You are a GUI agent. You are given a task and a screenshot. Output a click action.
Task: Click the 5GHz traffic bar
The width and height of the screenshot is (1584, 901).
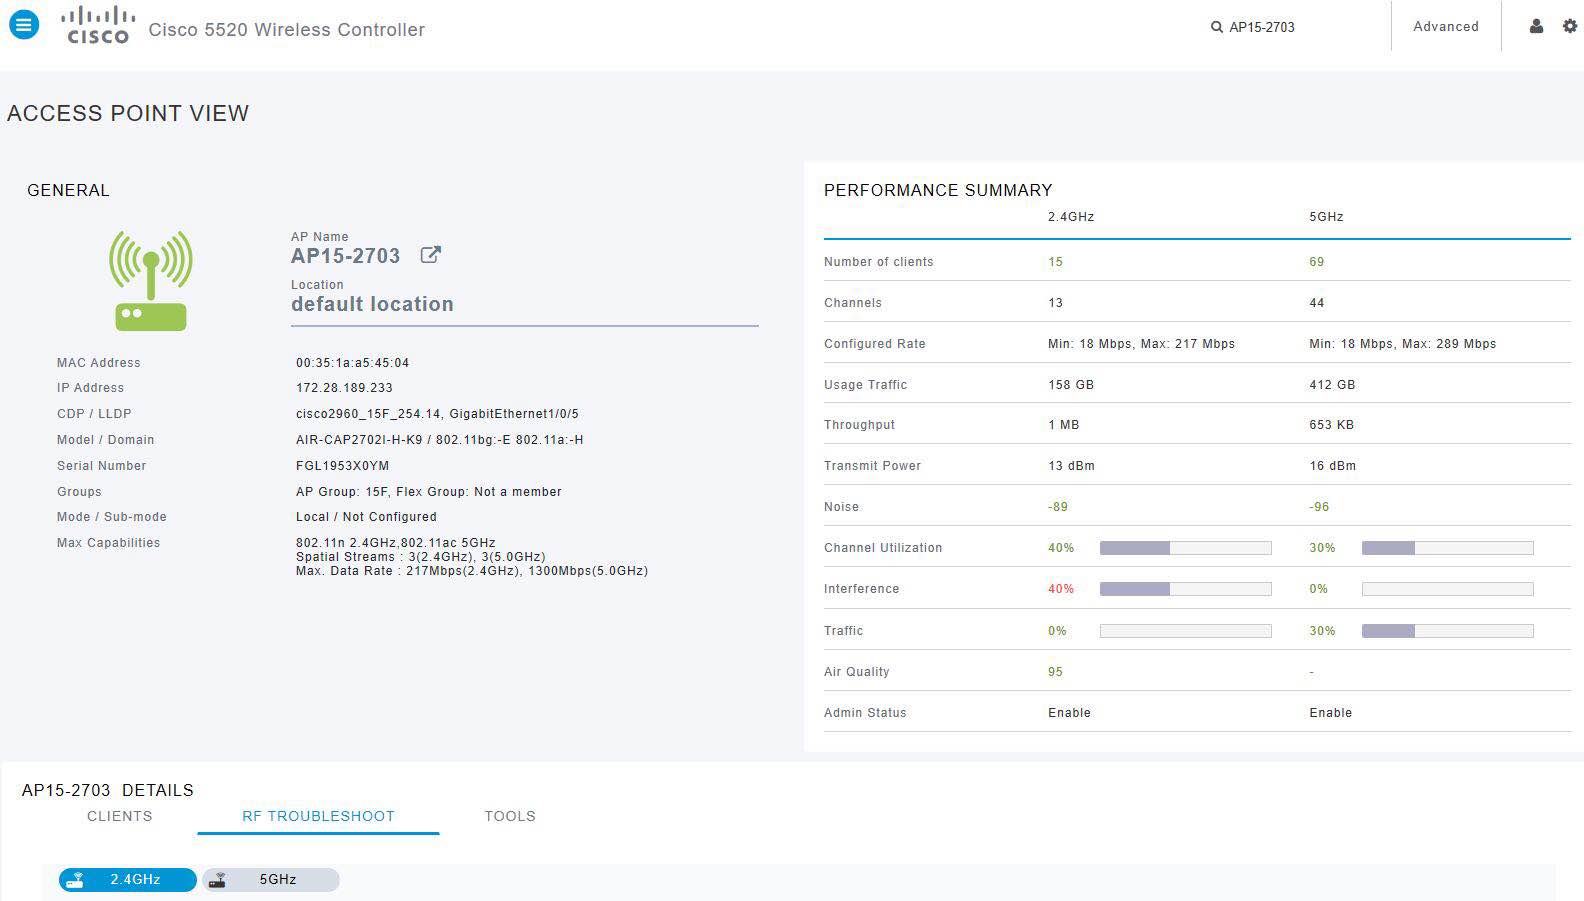pos(1447,631)
